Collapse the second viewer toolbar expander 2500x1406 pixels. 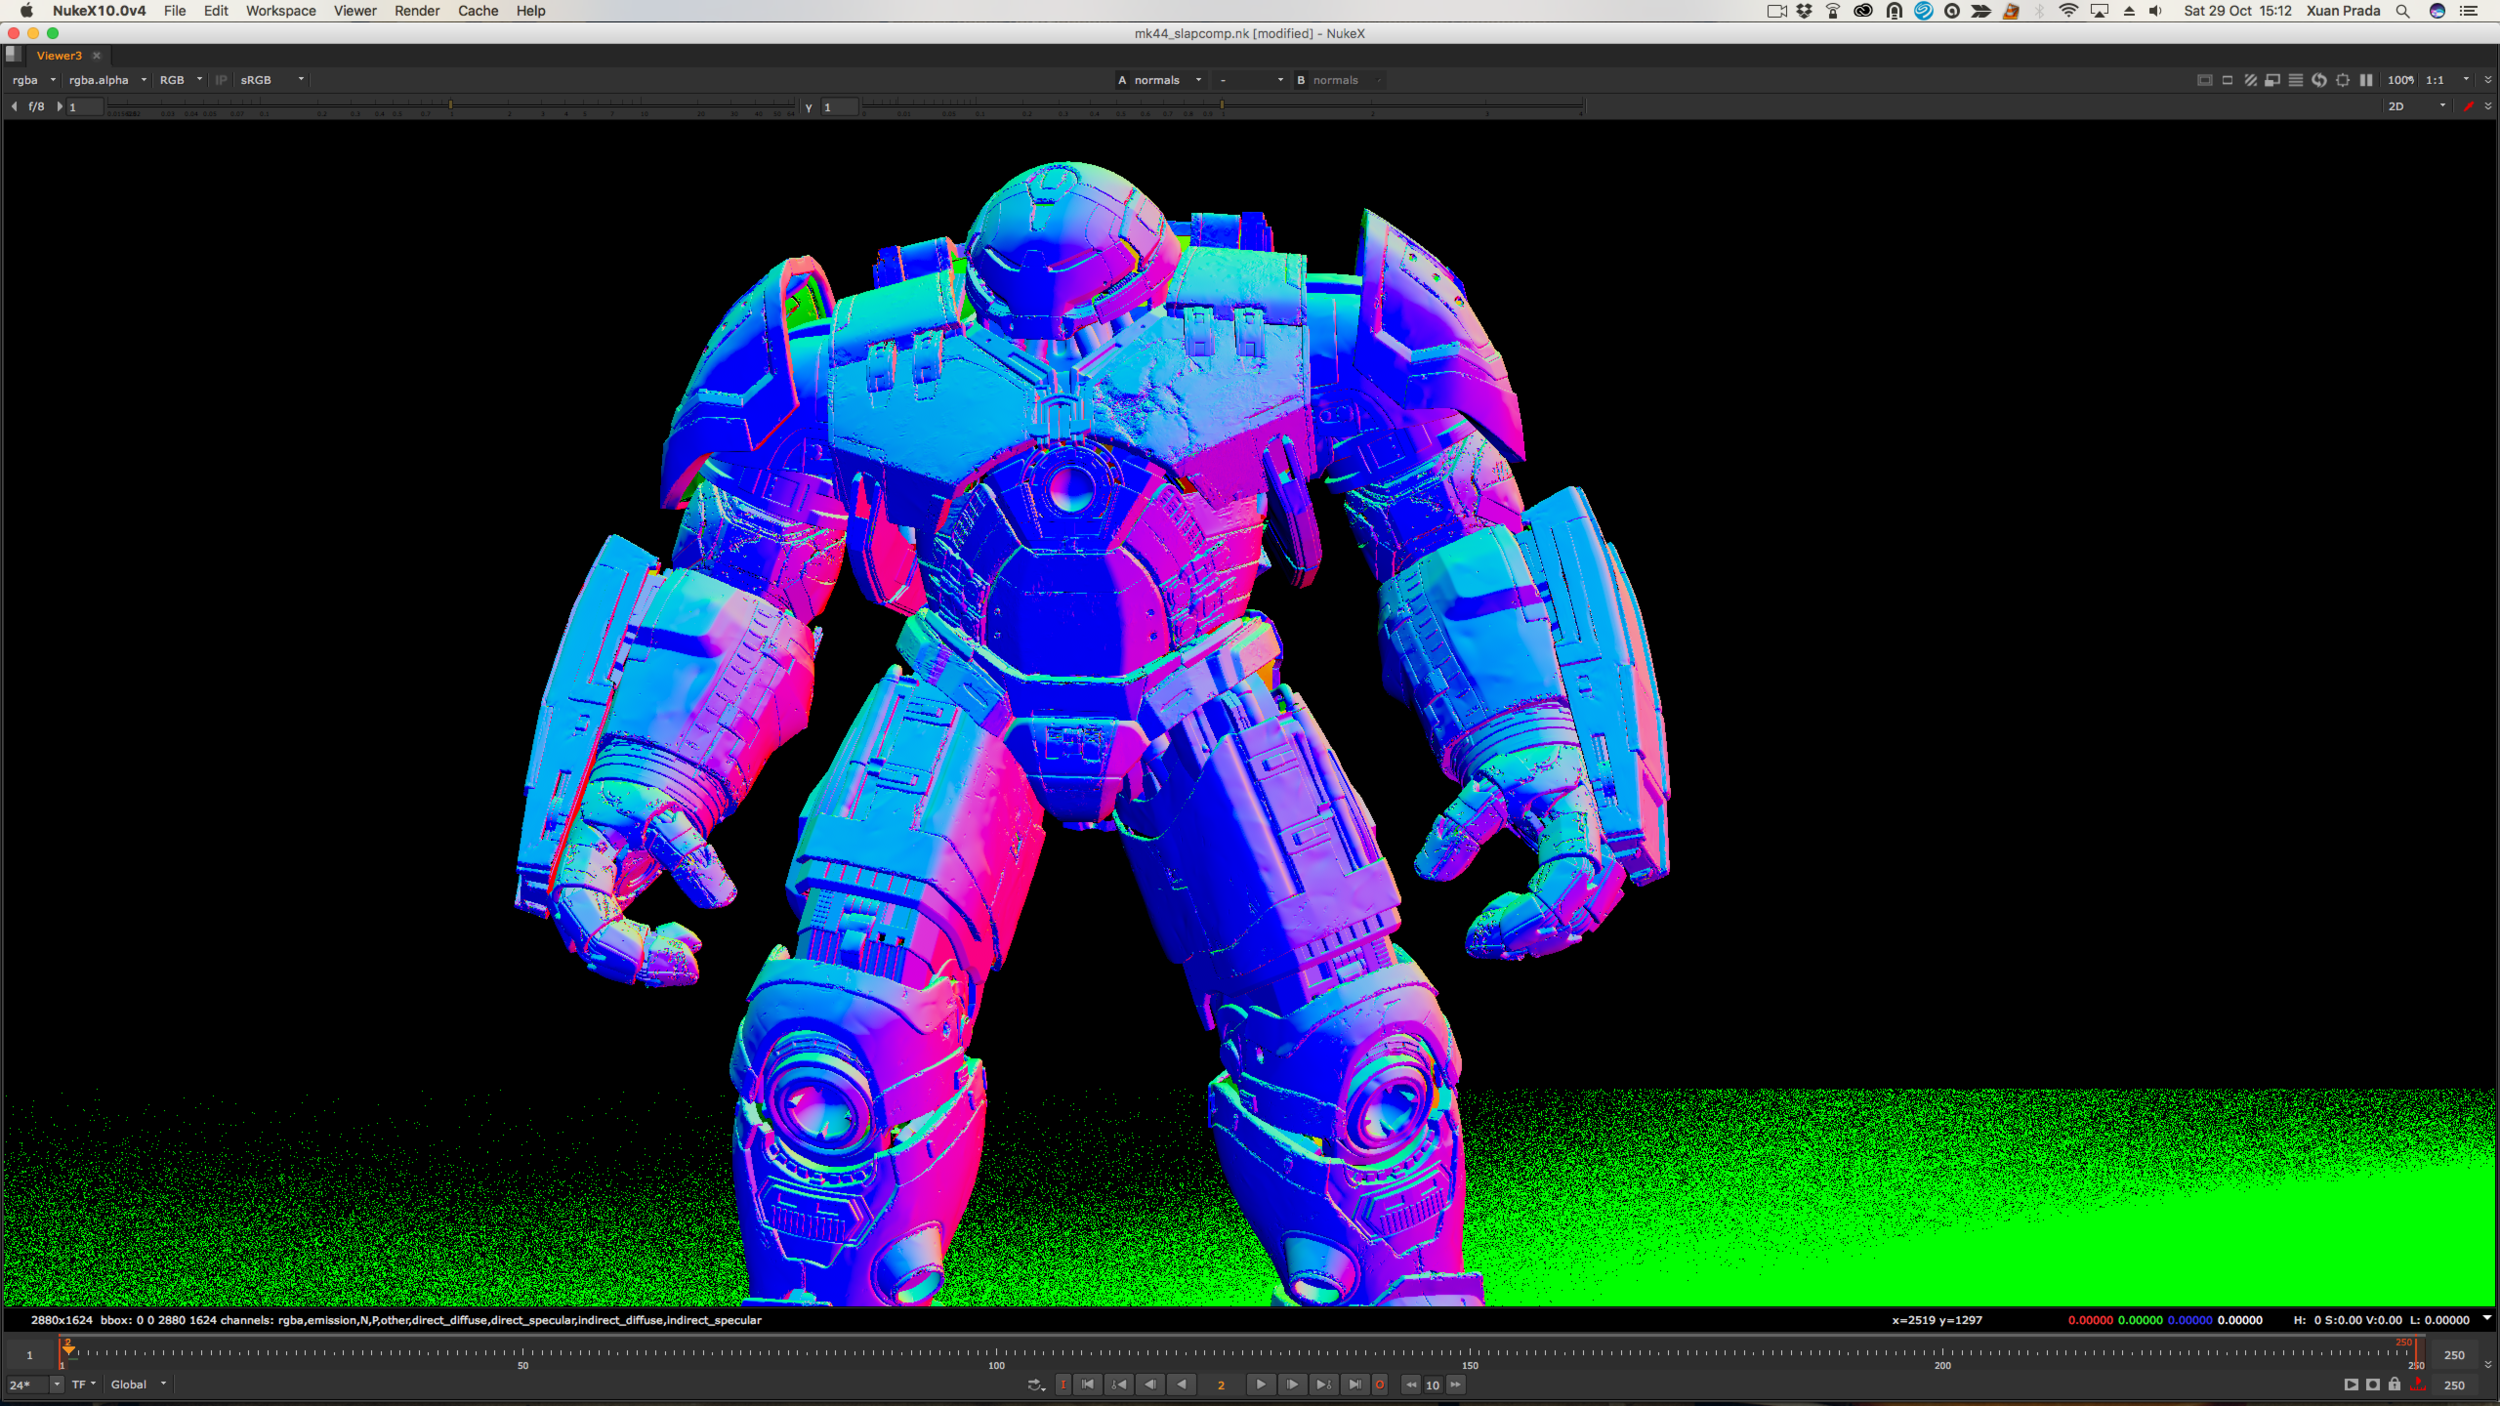click(2488, 106)
